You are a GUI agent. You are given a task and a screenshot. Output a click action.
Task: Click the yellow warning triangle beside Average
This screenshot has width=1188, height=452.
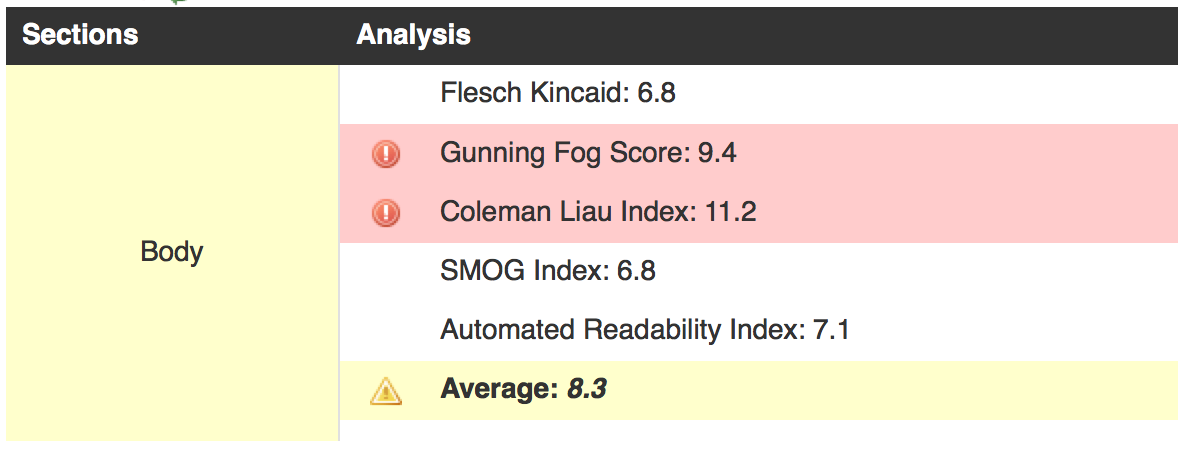tap(386, 391)
